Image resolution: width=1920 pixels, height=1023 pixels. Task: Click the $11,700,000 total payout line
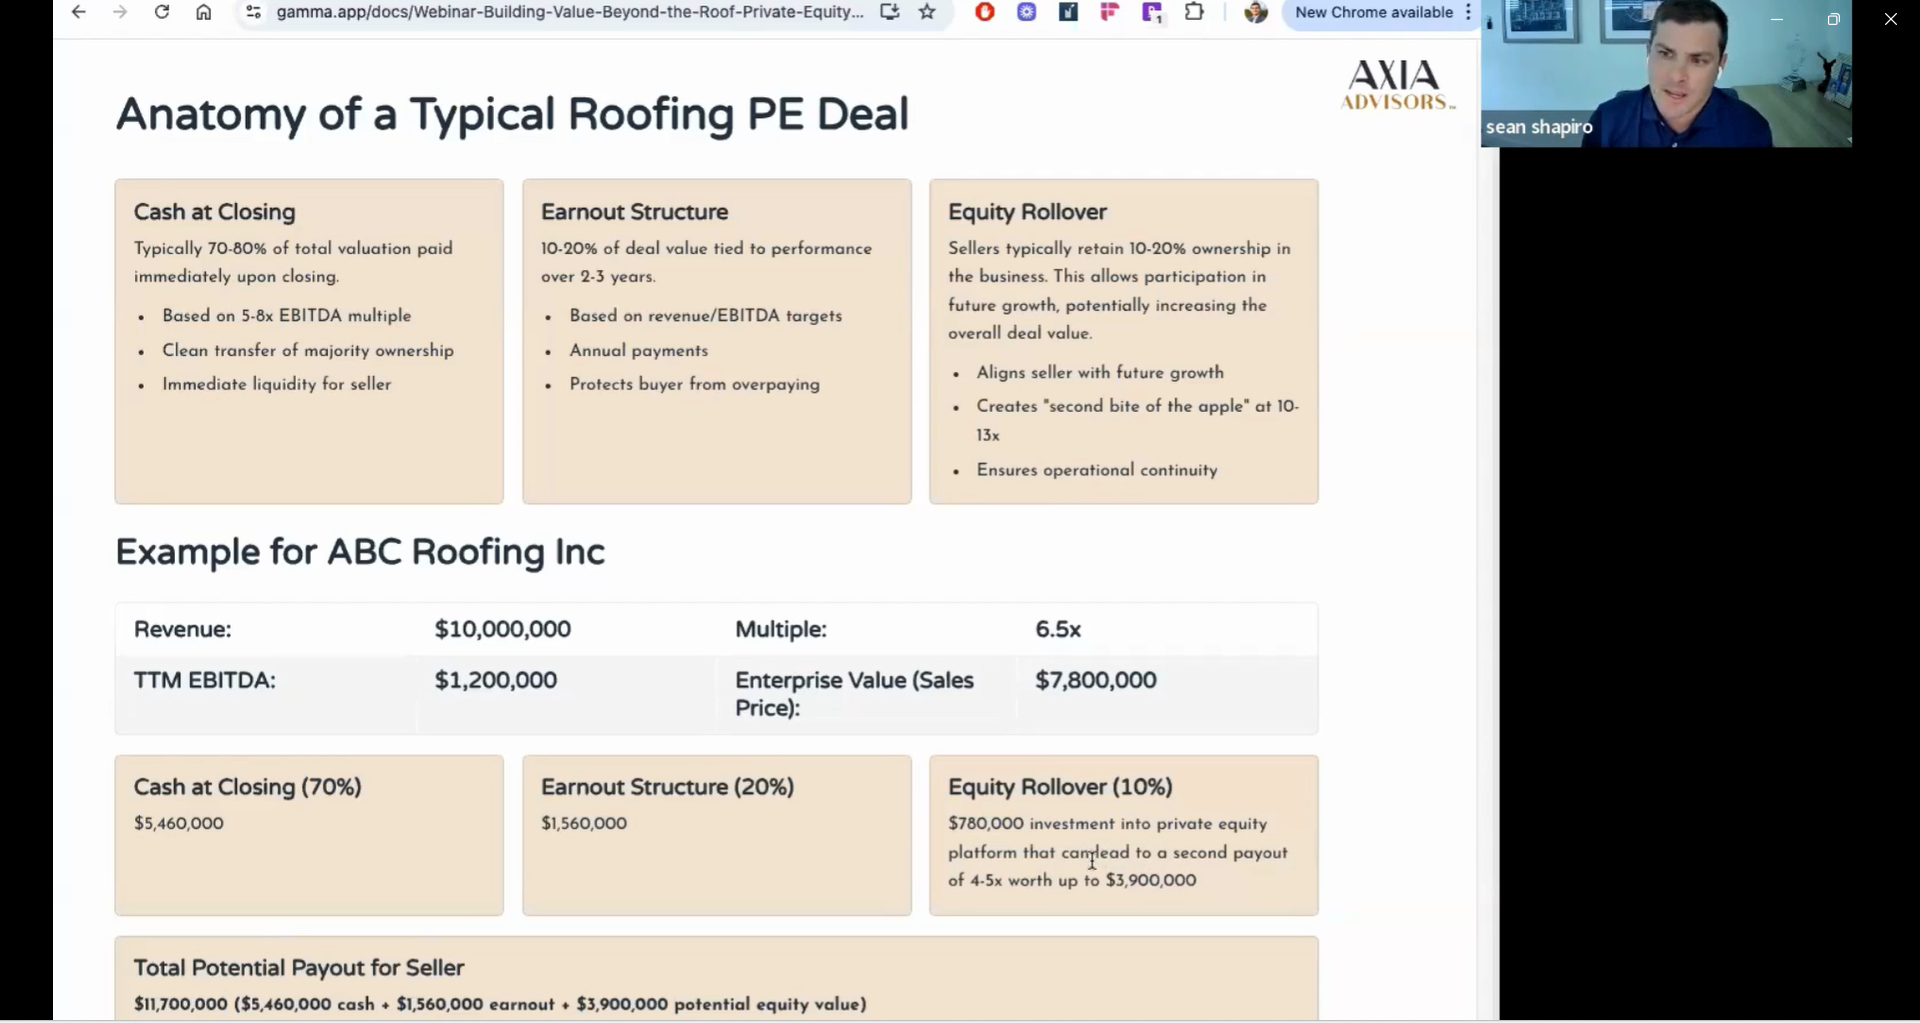pos(500,1004)
